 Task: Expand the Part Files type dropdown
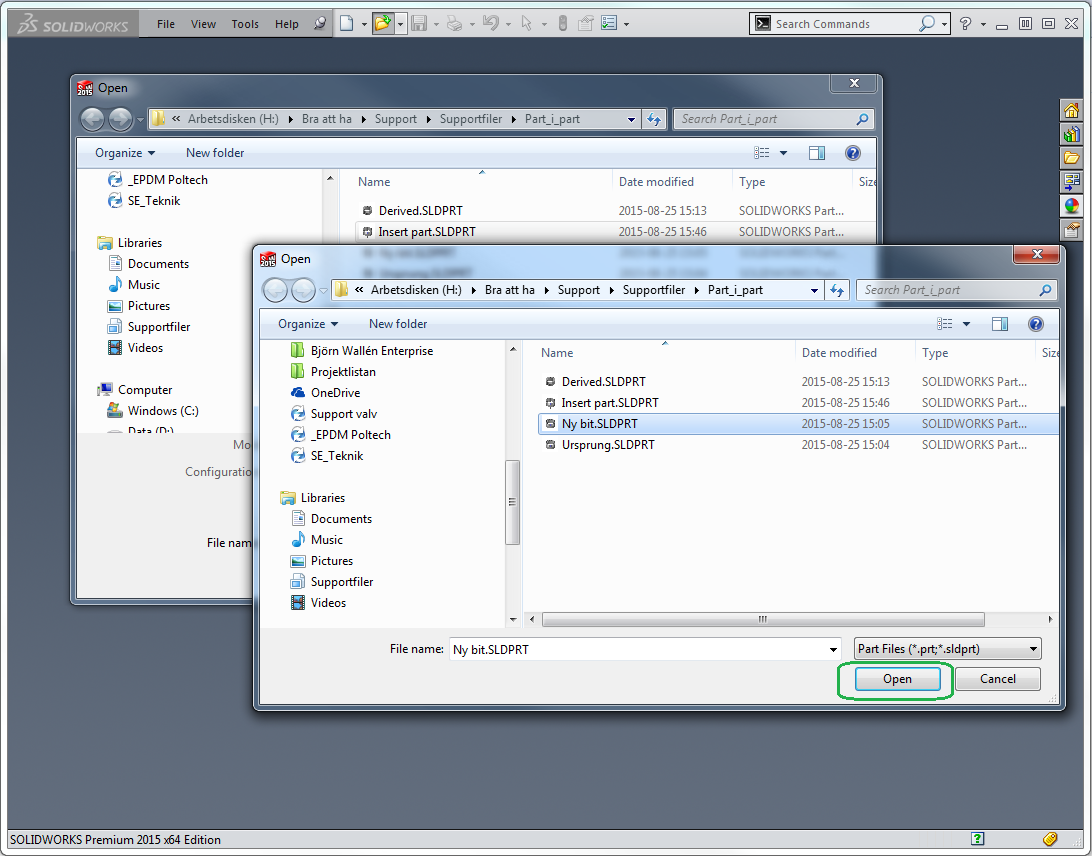point(1033,649)
